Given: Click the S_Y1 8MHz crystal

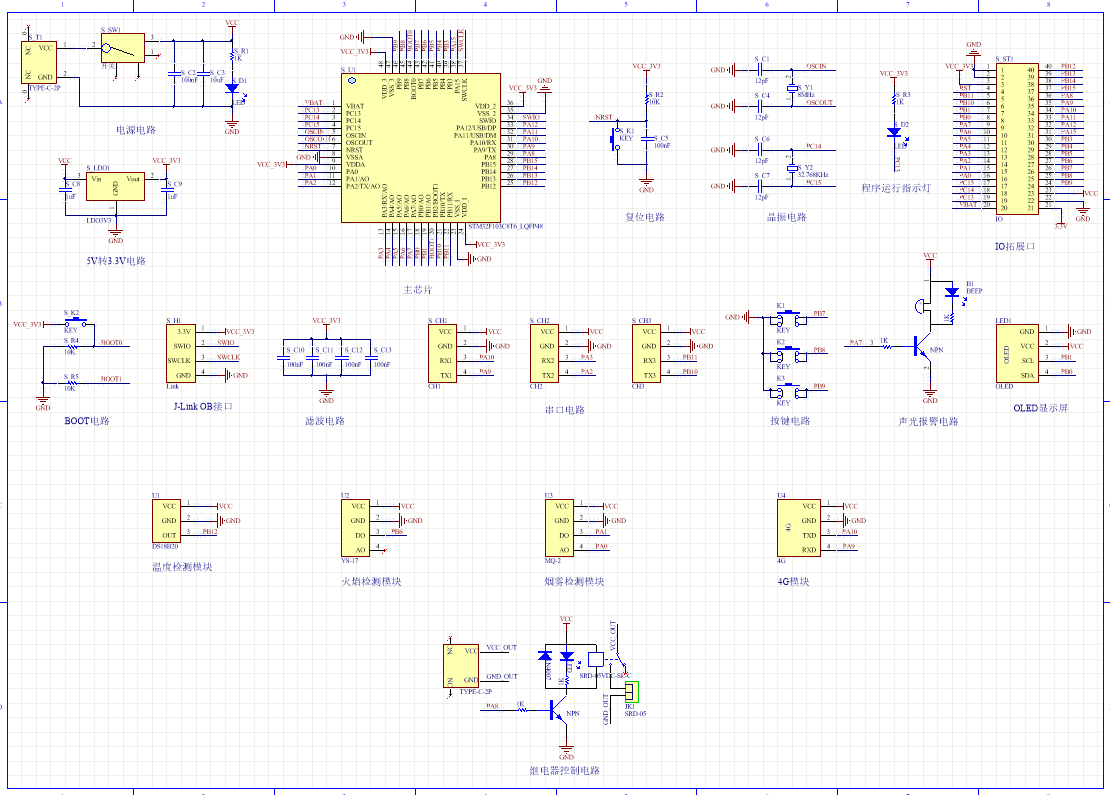Looking at the screenshot, I should point(791,88).
